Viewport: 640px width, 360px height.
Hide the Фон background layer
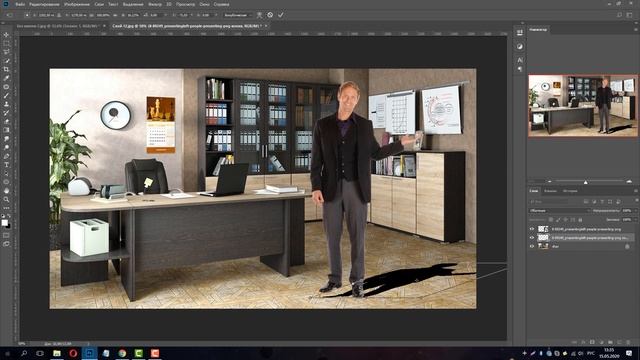(x=532, y=246)
